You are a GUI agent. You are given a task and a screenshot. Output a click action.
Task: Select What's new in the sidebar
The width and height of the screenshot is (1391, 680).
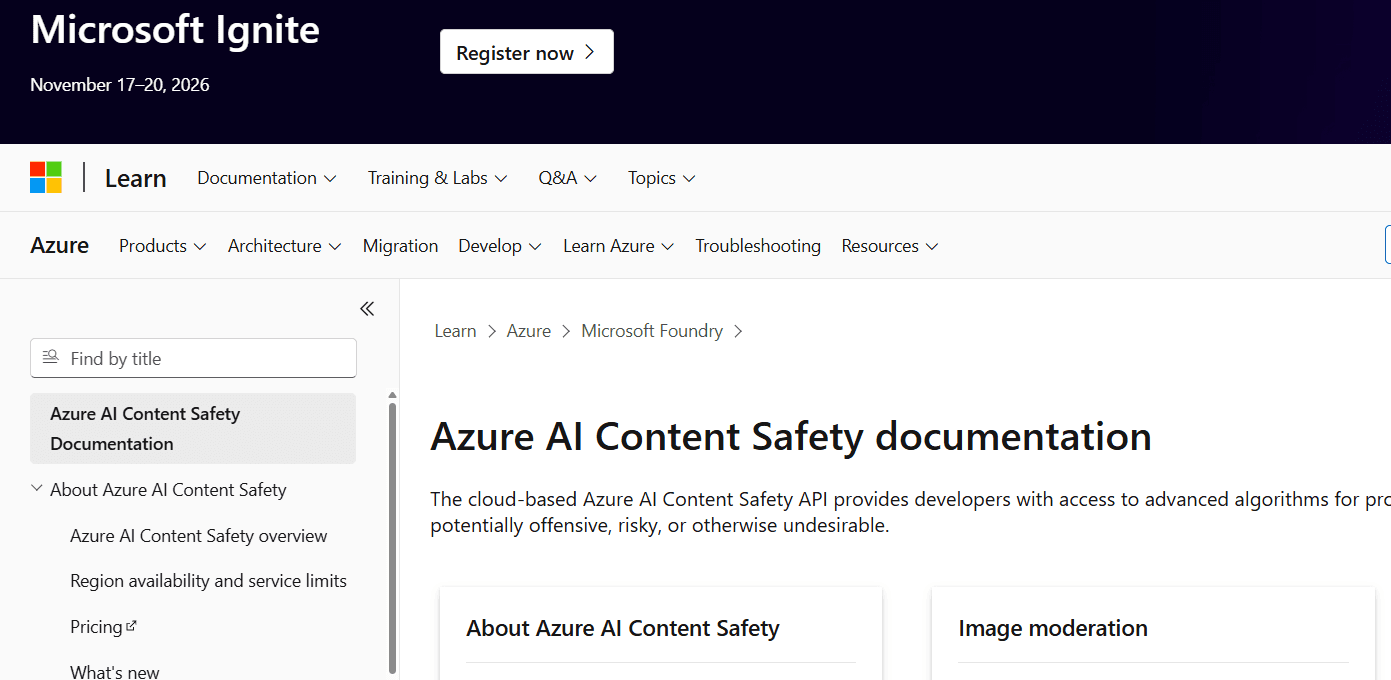click(115, 672)
